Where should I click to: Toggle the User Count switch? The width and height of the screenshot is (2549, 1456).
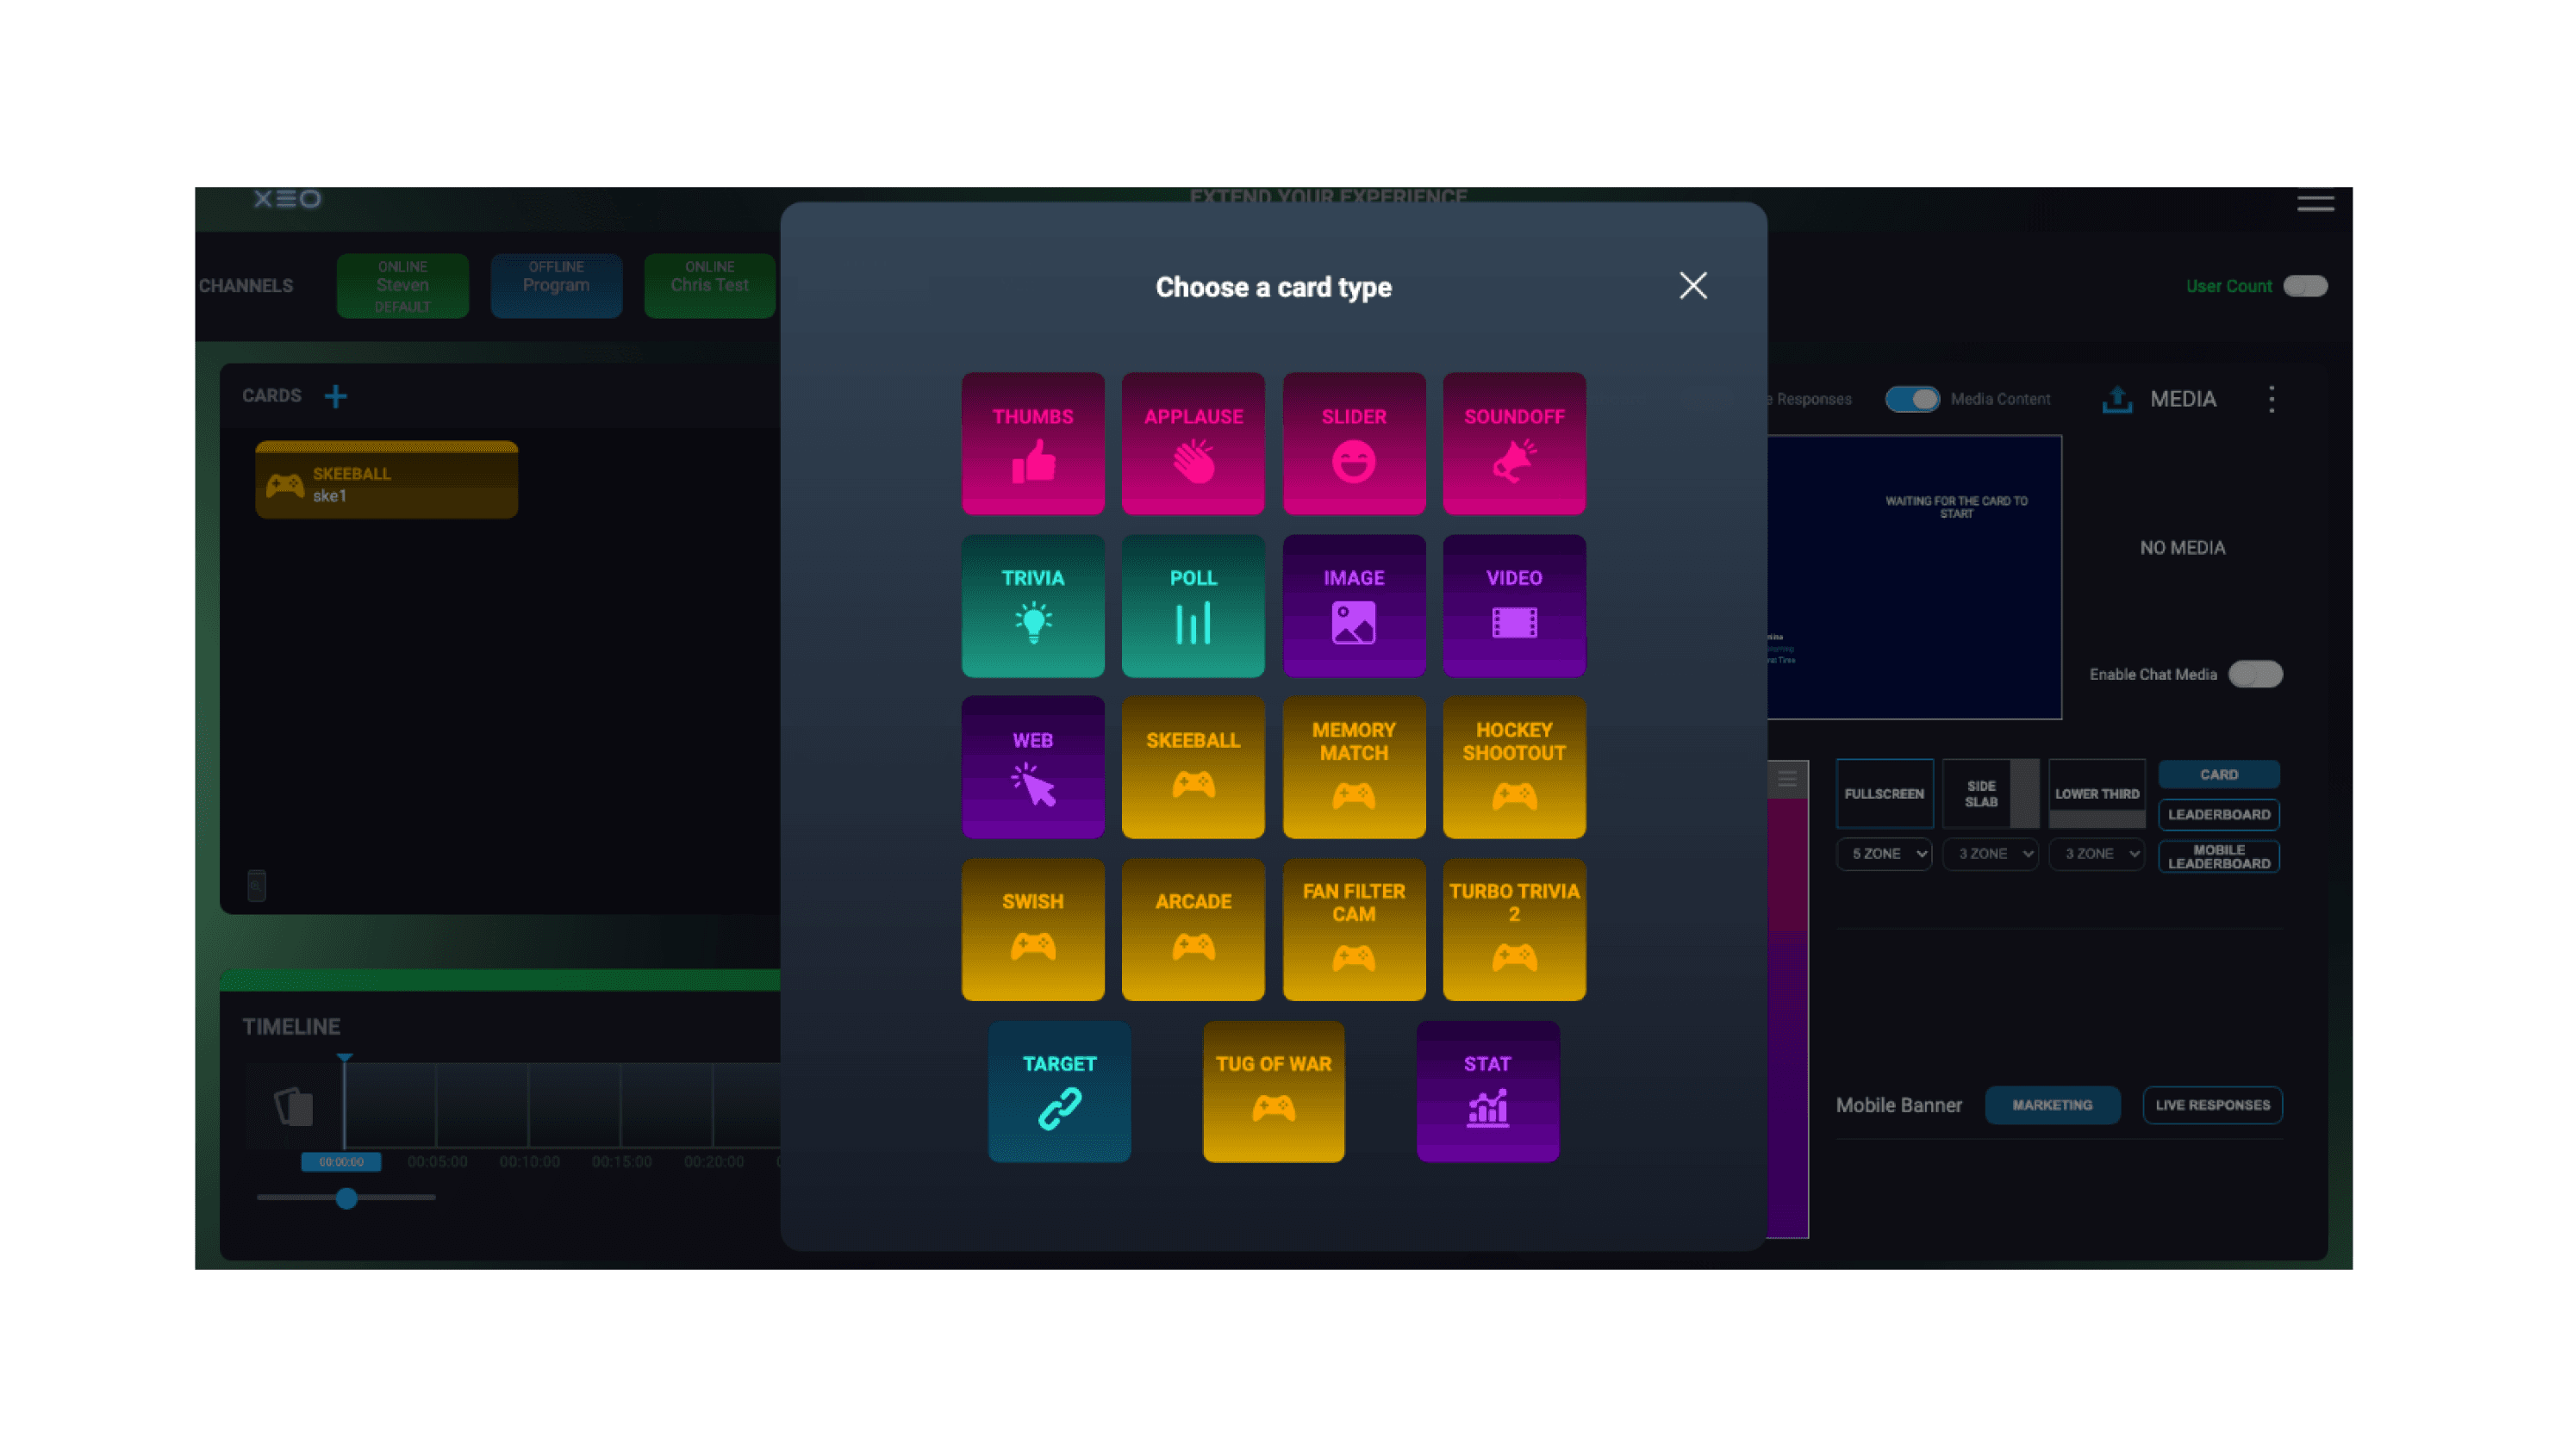[2308, 285]
